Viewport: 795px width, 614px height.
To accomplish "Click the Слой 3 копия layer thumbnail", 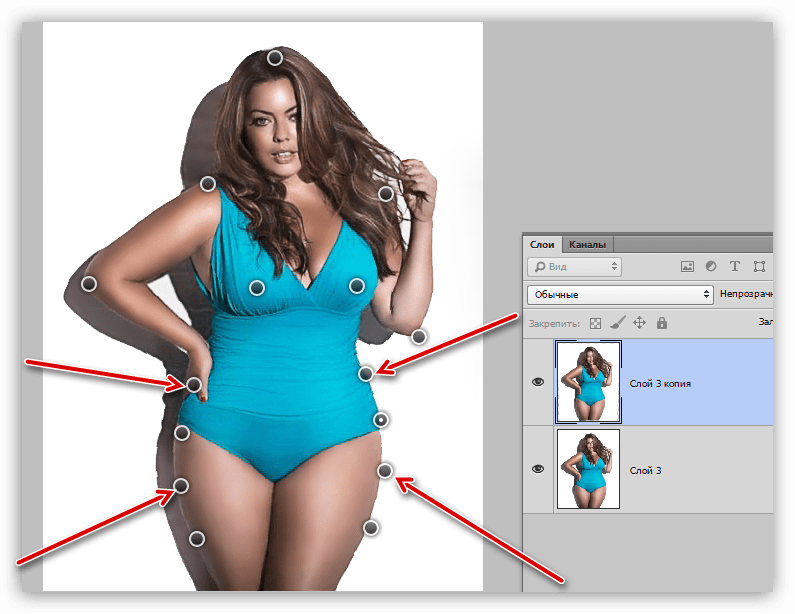I will click(588, 382).
